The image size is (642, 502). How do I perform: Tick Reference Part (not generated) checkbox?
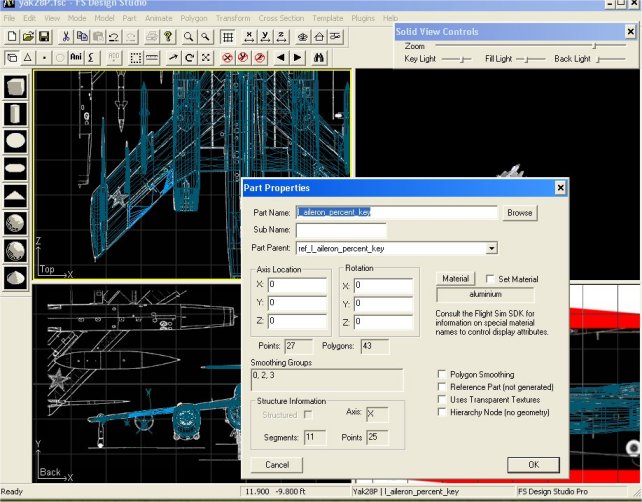pos(442,387)
